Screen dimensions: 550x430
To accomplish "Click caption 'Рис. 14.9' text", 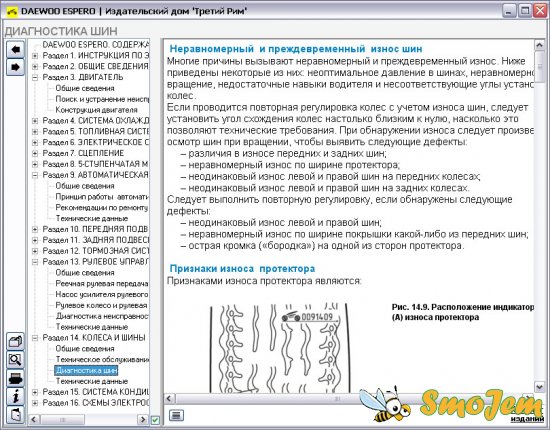I will coord(462,312).
